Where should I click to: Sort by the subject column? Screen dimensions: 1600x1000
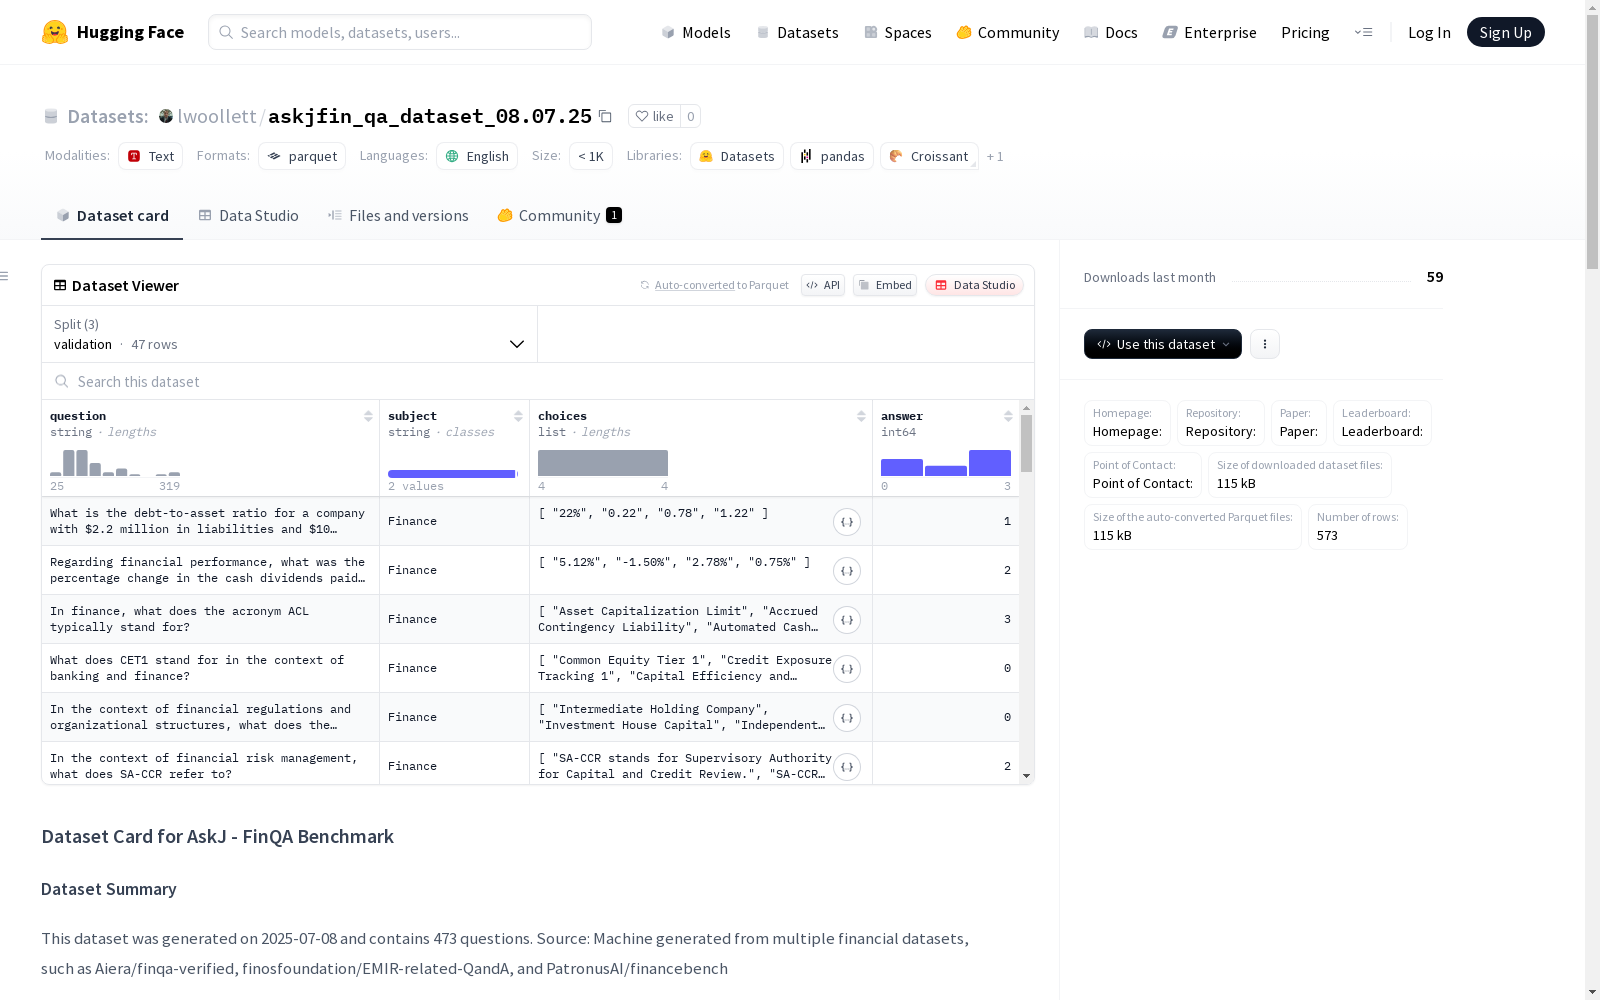pos(518,416)
